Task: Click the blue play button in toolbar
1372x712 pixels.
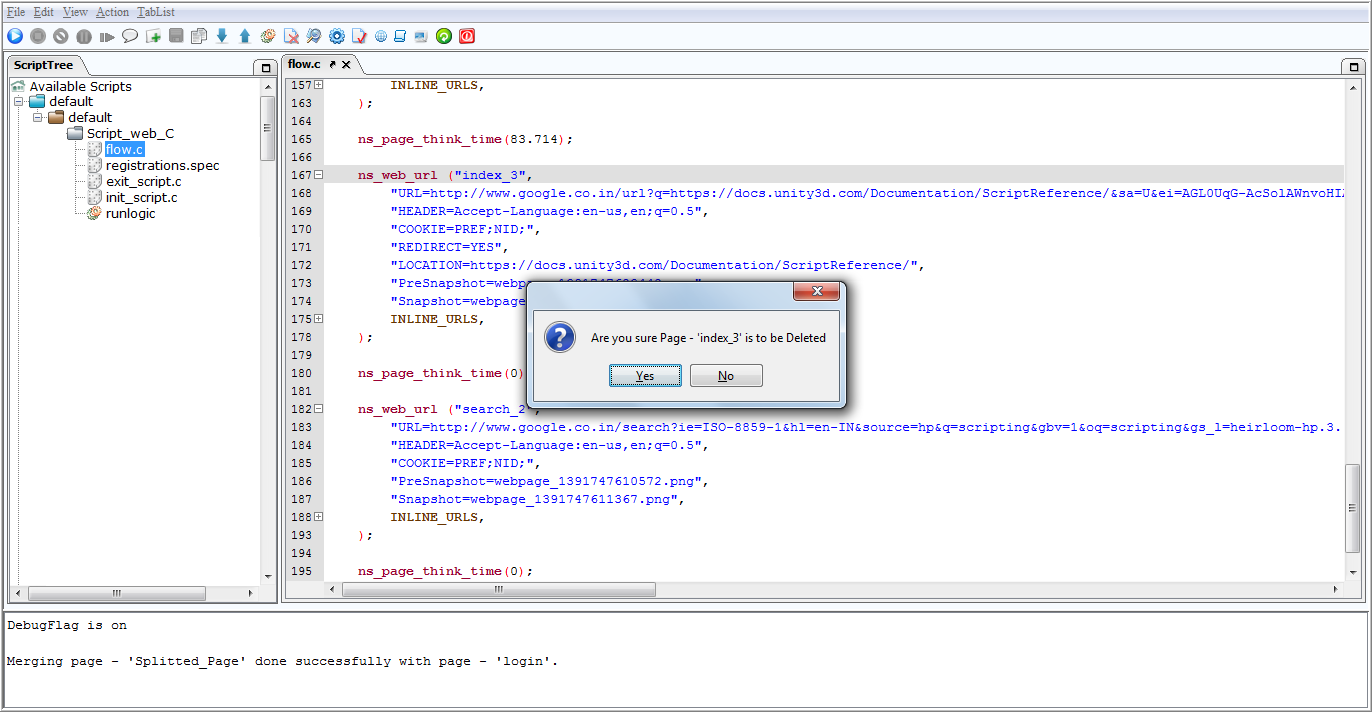Action: 15,36
